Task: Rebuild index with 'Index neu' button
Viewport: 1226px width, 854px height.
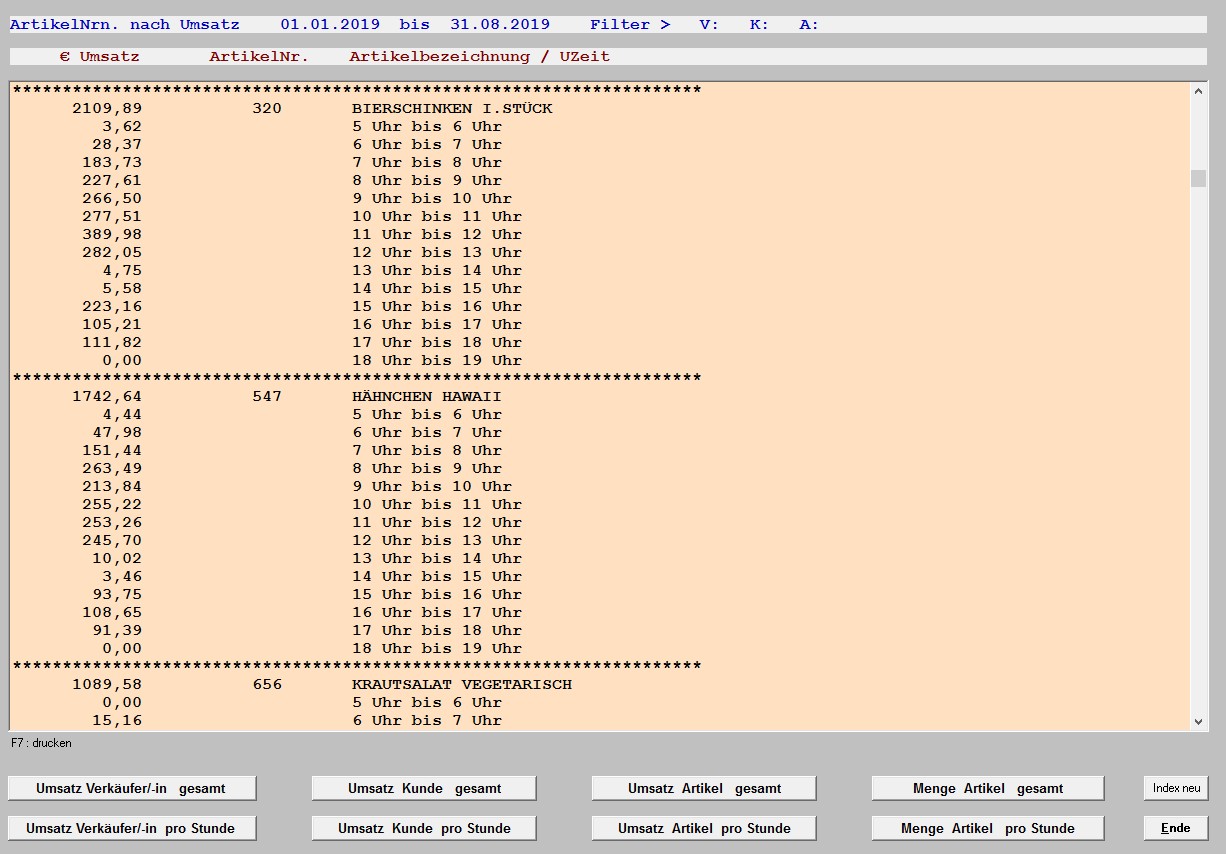Action: tap(1176, 788)
